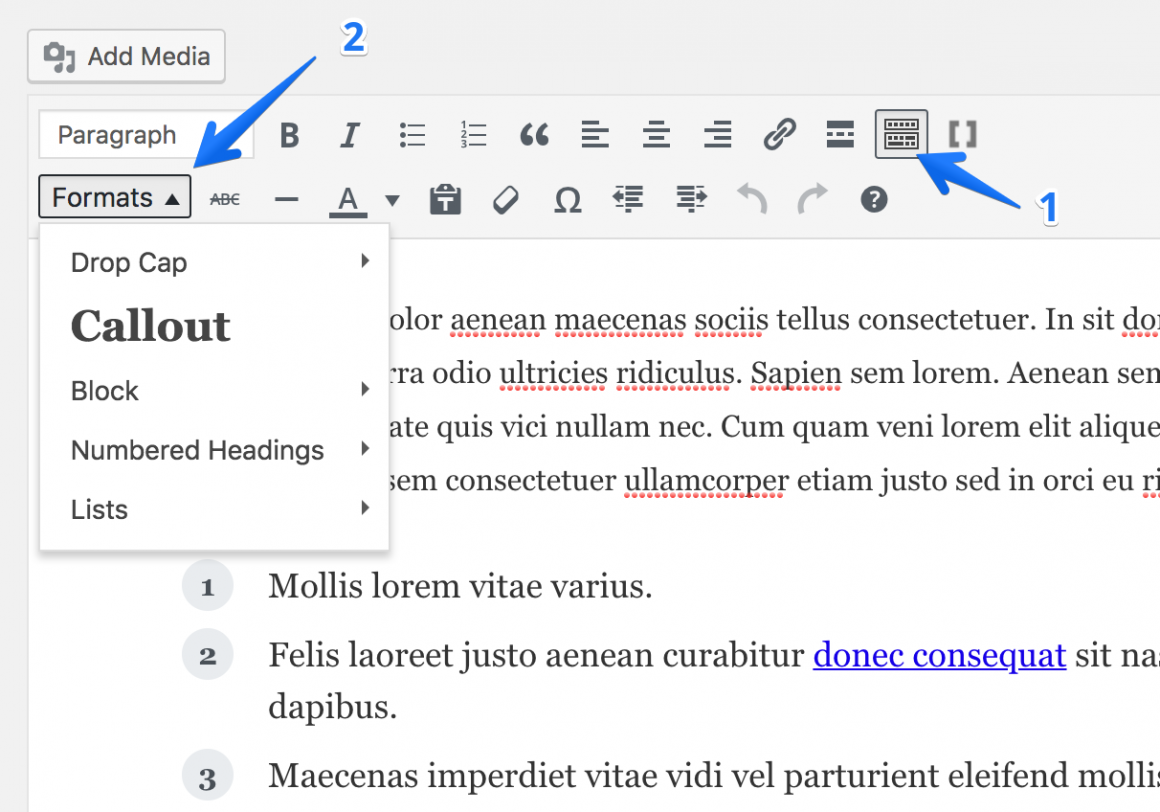
Task: Choose Drop Cap in the Formats menu
Action: (129, 262)
